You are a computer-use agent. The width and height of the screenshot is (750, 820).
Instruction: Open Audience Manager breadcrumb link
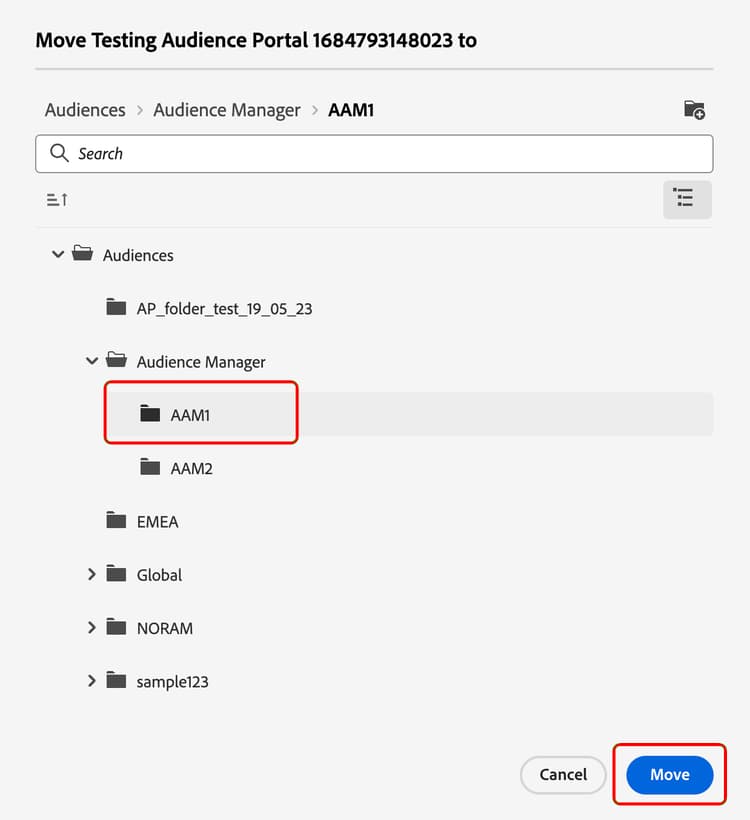click(227, 110)
